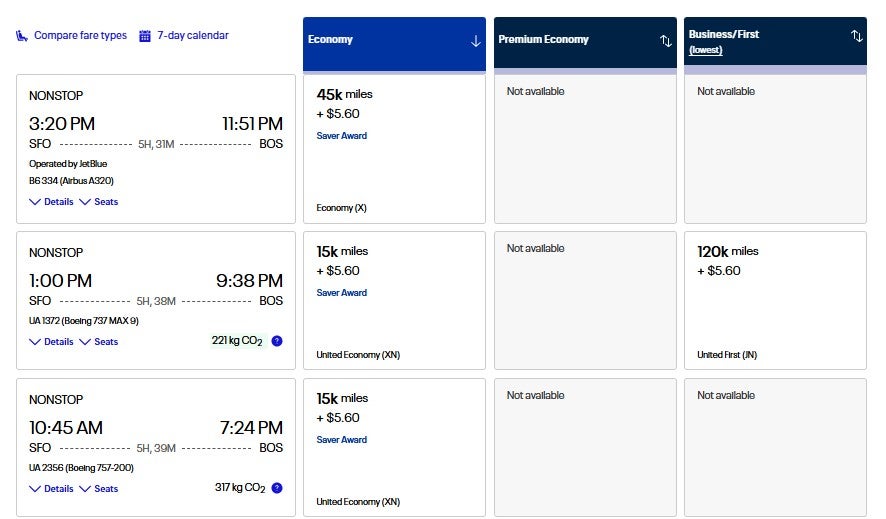Click the 7-day calendar icon
The height and width of the screenshot is (519, 886).
coord(145,36)
